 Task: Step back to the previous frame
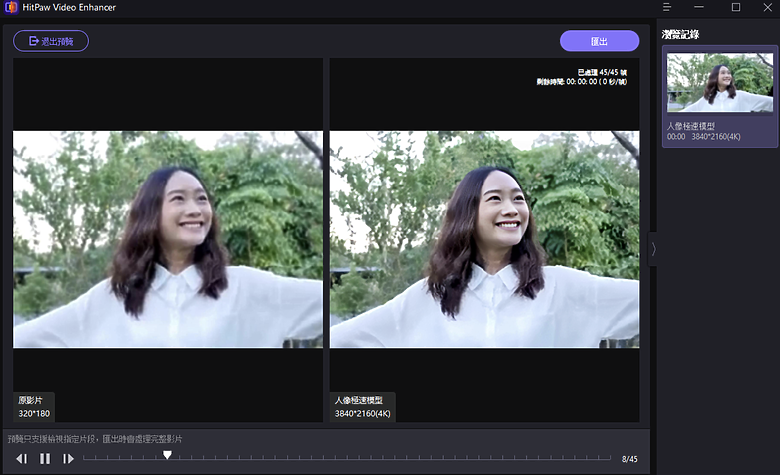[21, 459]
